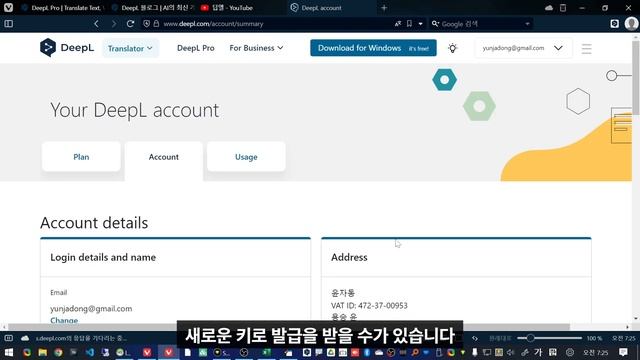Viewport: 640px width, 360px height.
Task: Open a new tab with the plus button
Action: [x=384, y=8]
